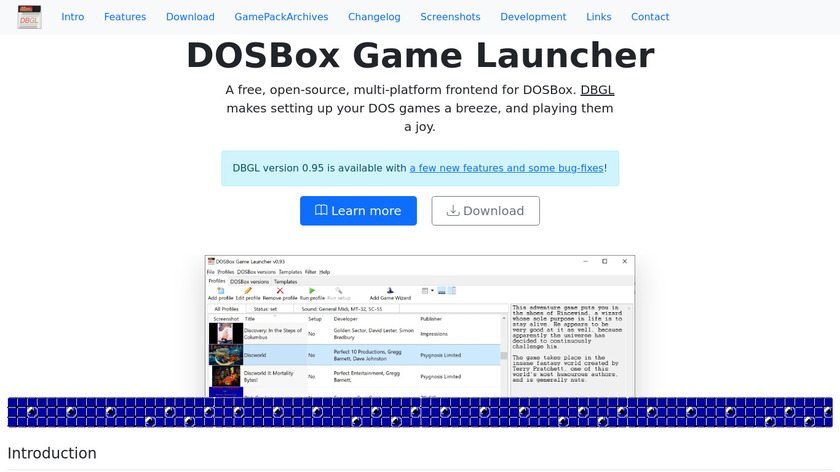The width and height of the screenshot is (840, 472).
Task: Open the Help menu in the DBGL screenshot
Action: 325,272
